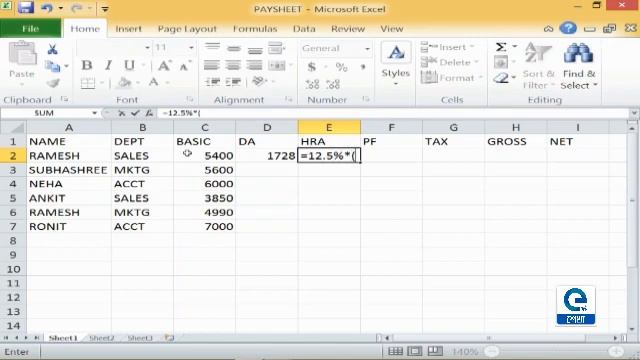This screenshot has width=640, height=360.
Task: Switch to the Review tab
Action: point(348,29)
